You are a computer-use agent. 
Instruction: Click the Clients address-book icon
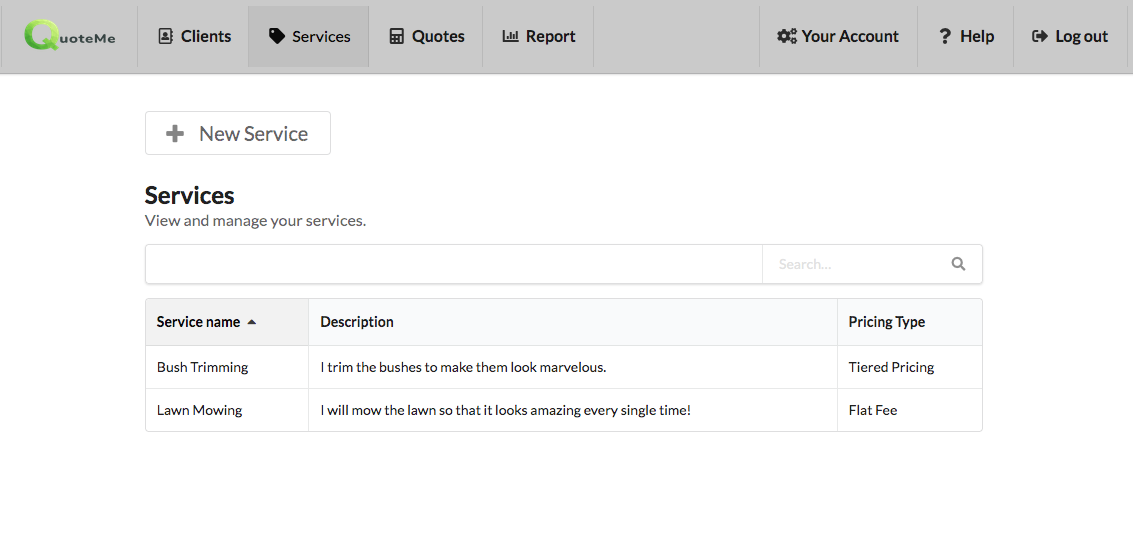click(x=165, y=36)
